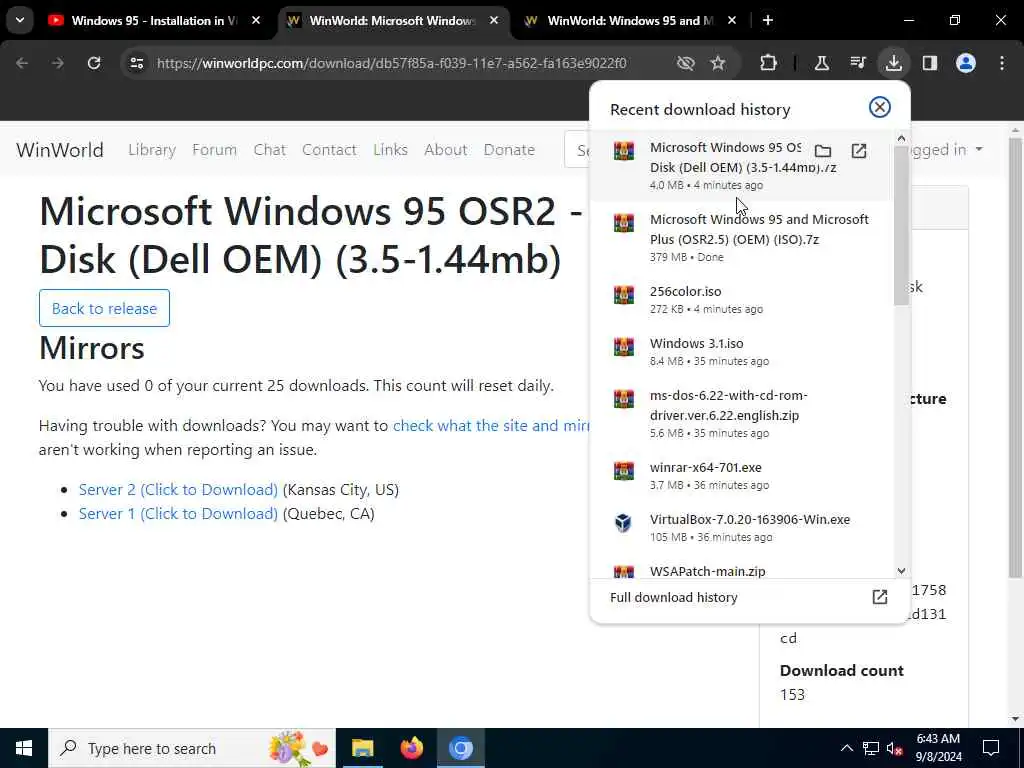1024x768 pixels.
Task: Switch to Windows 95 Installation YouTube tab
Action: point(153,21)
